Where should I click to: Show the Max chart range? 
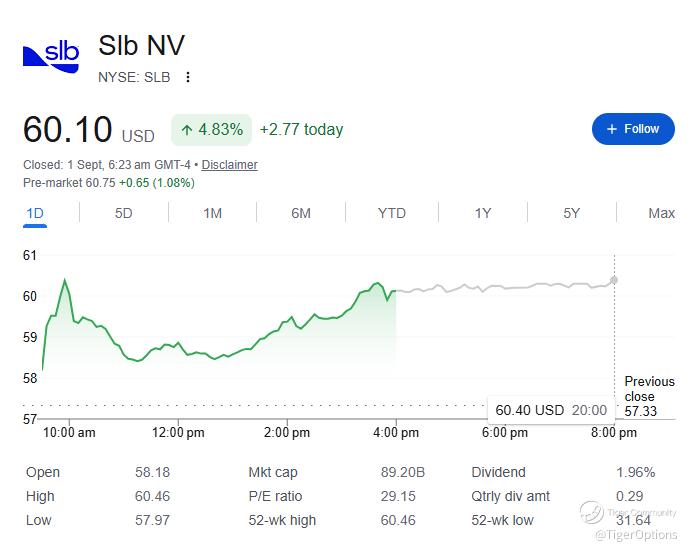pyautogui.click(x=661, y=213)
